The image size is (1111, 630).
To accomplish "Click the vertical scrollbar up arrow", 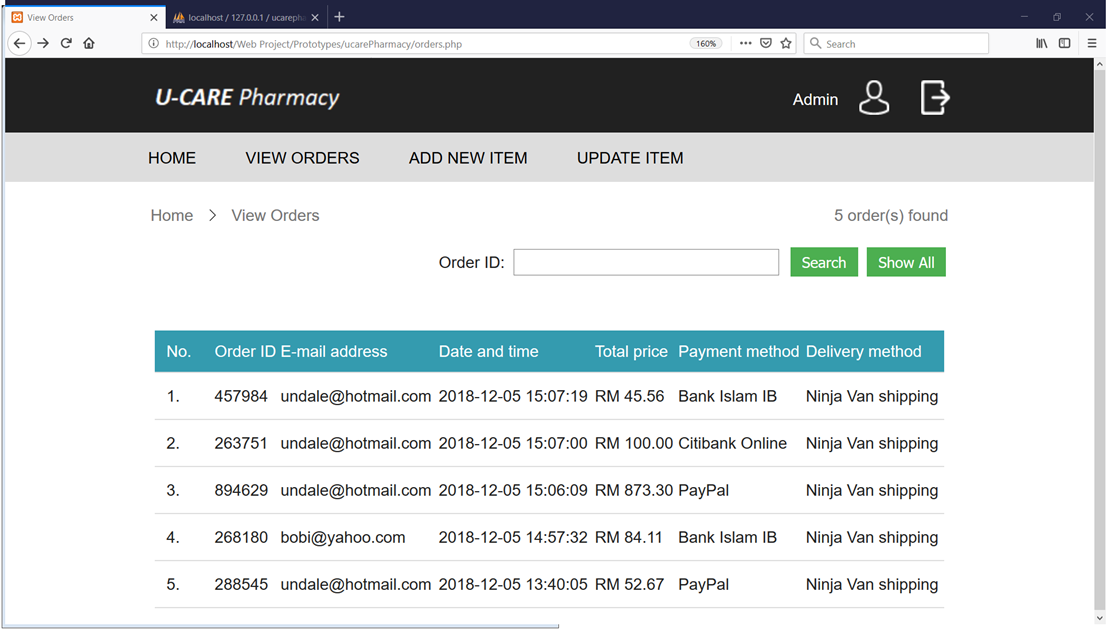I will pos(1100,64).
